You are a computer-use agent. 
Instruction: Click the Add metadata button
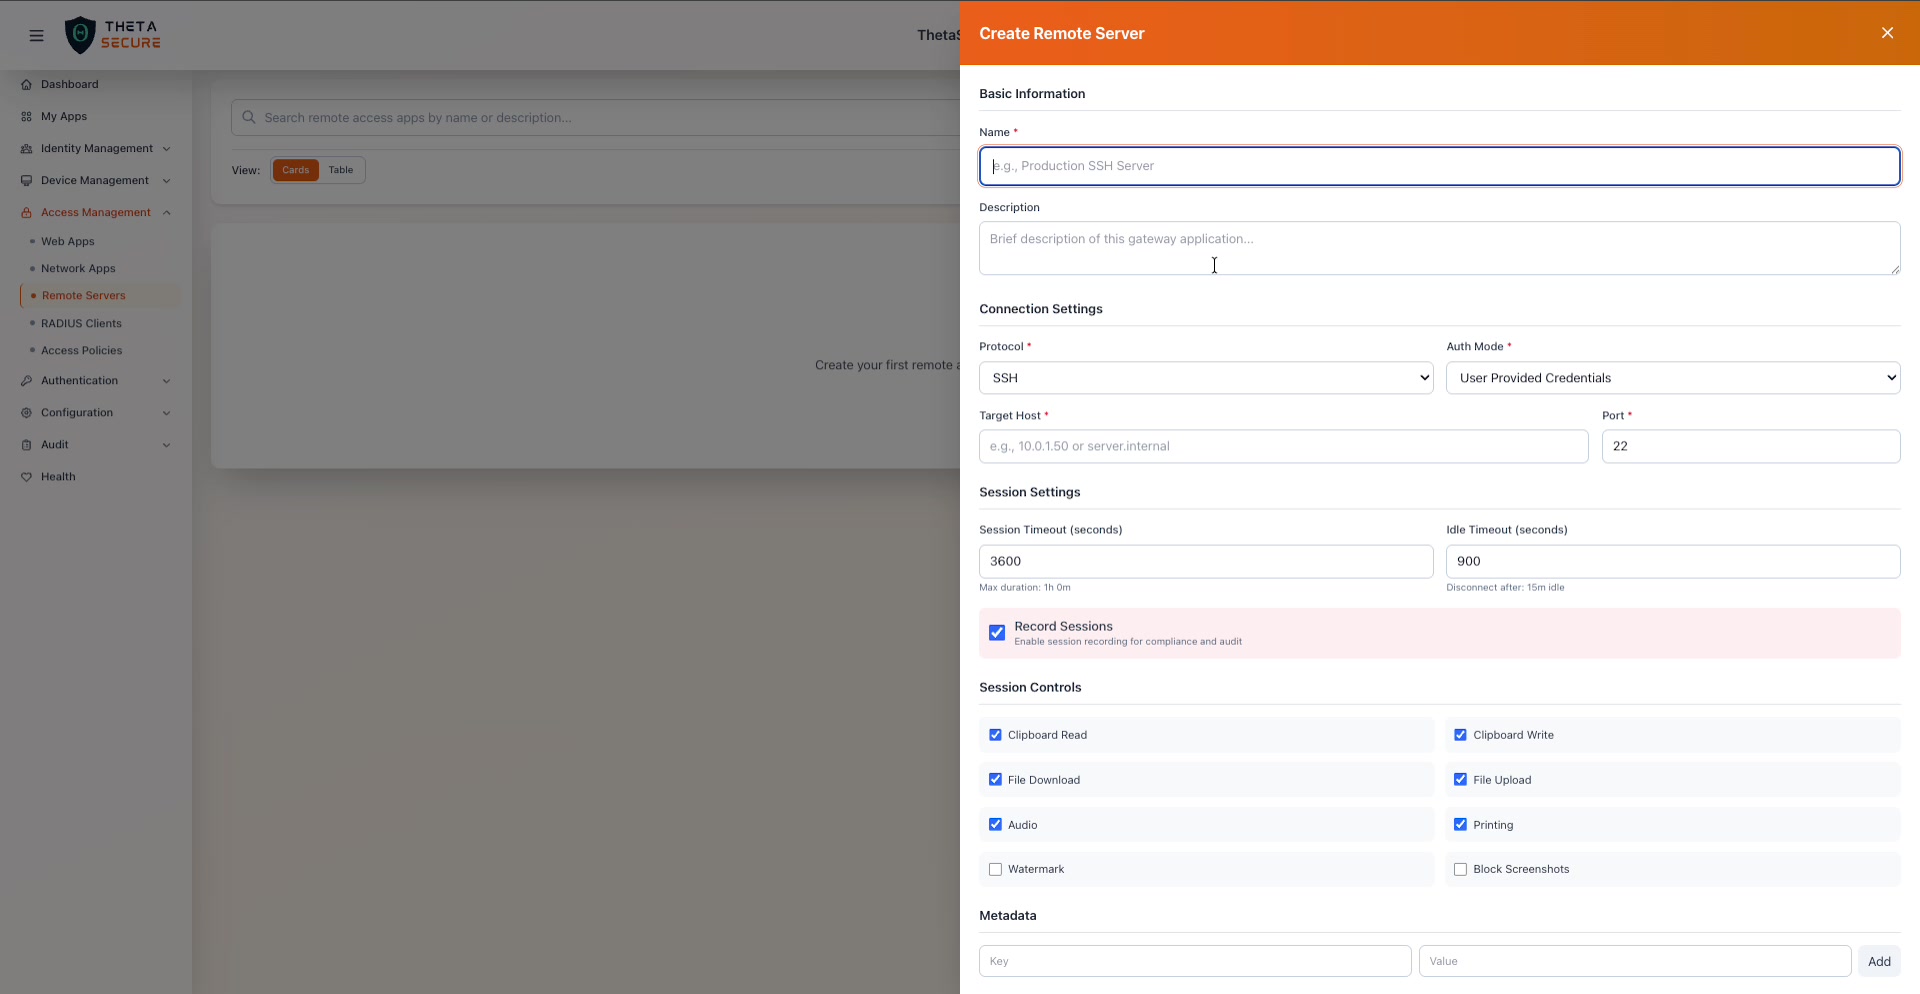[x=1879, y=961]
